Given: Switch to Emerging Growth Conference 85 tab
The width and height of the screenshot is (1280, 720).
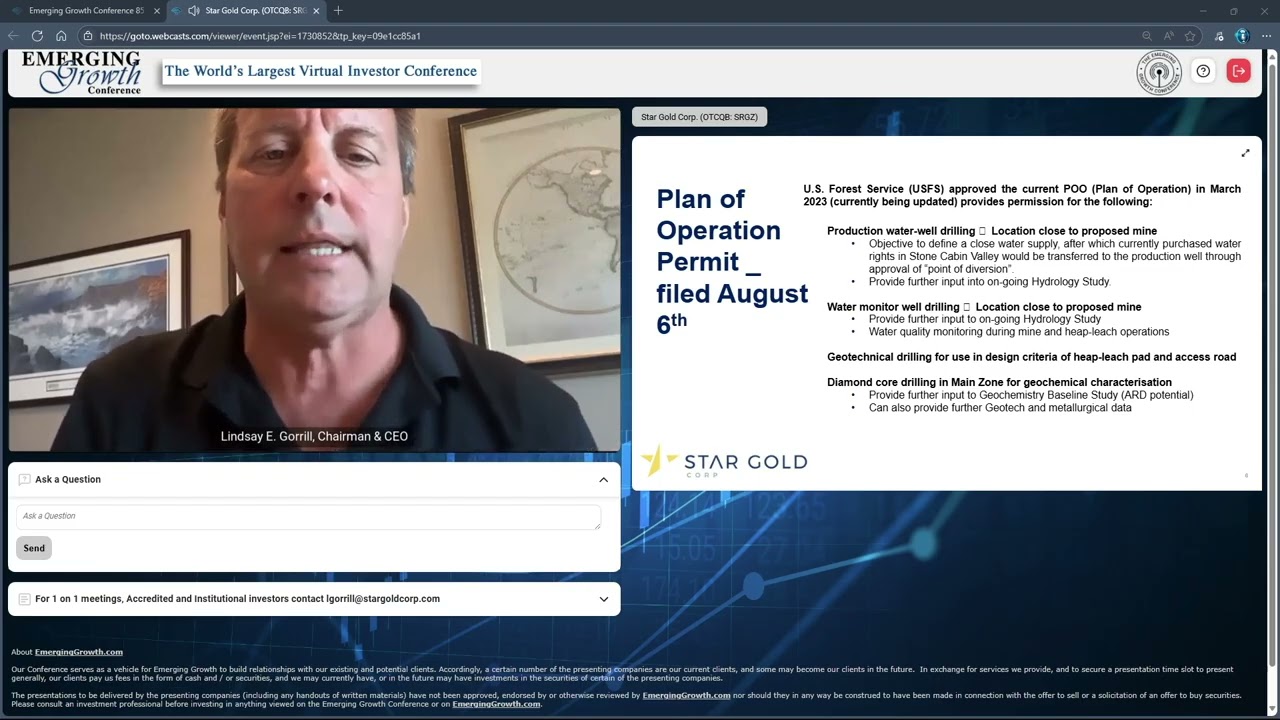Looking at the screenshot, I should [84, 11].
